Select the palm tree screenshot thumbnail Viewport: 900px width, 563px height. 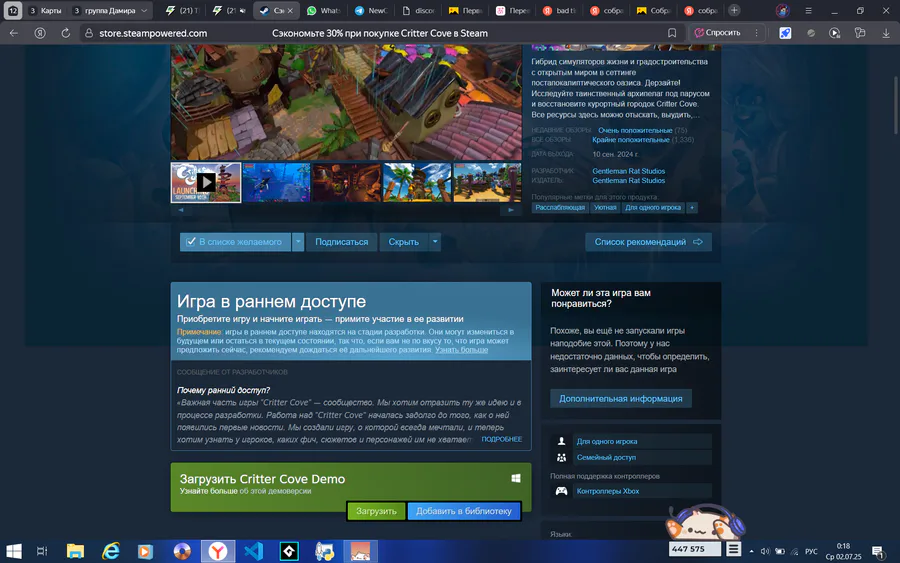(417, 183)
